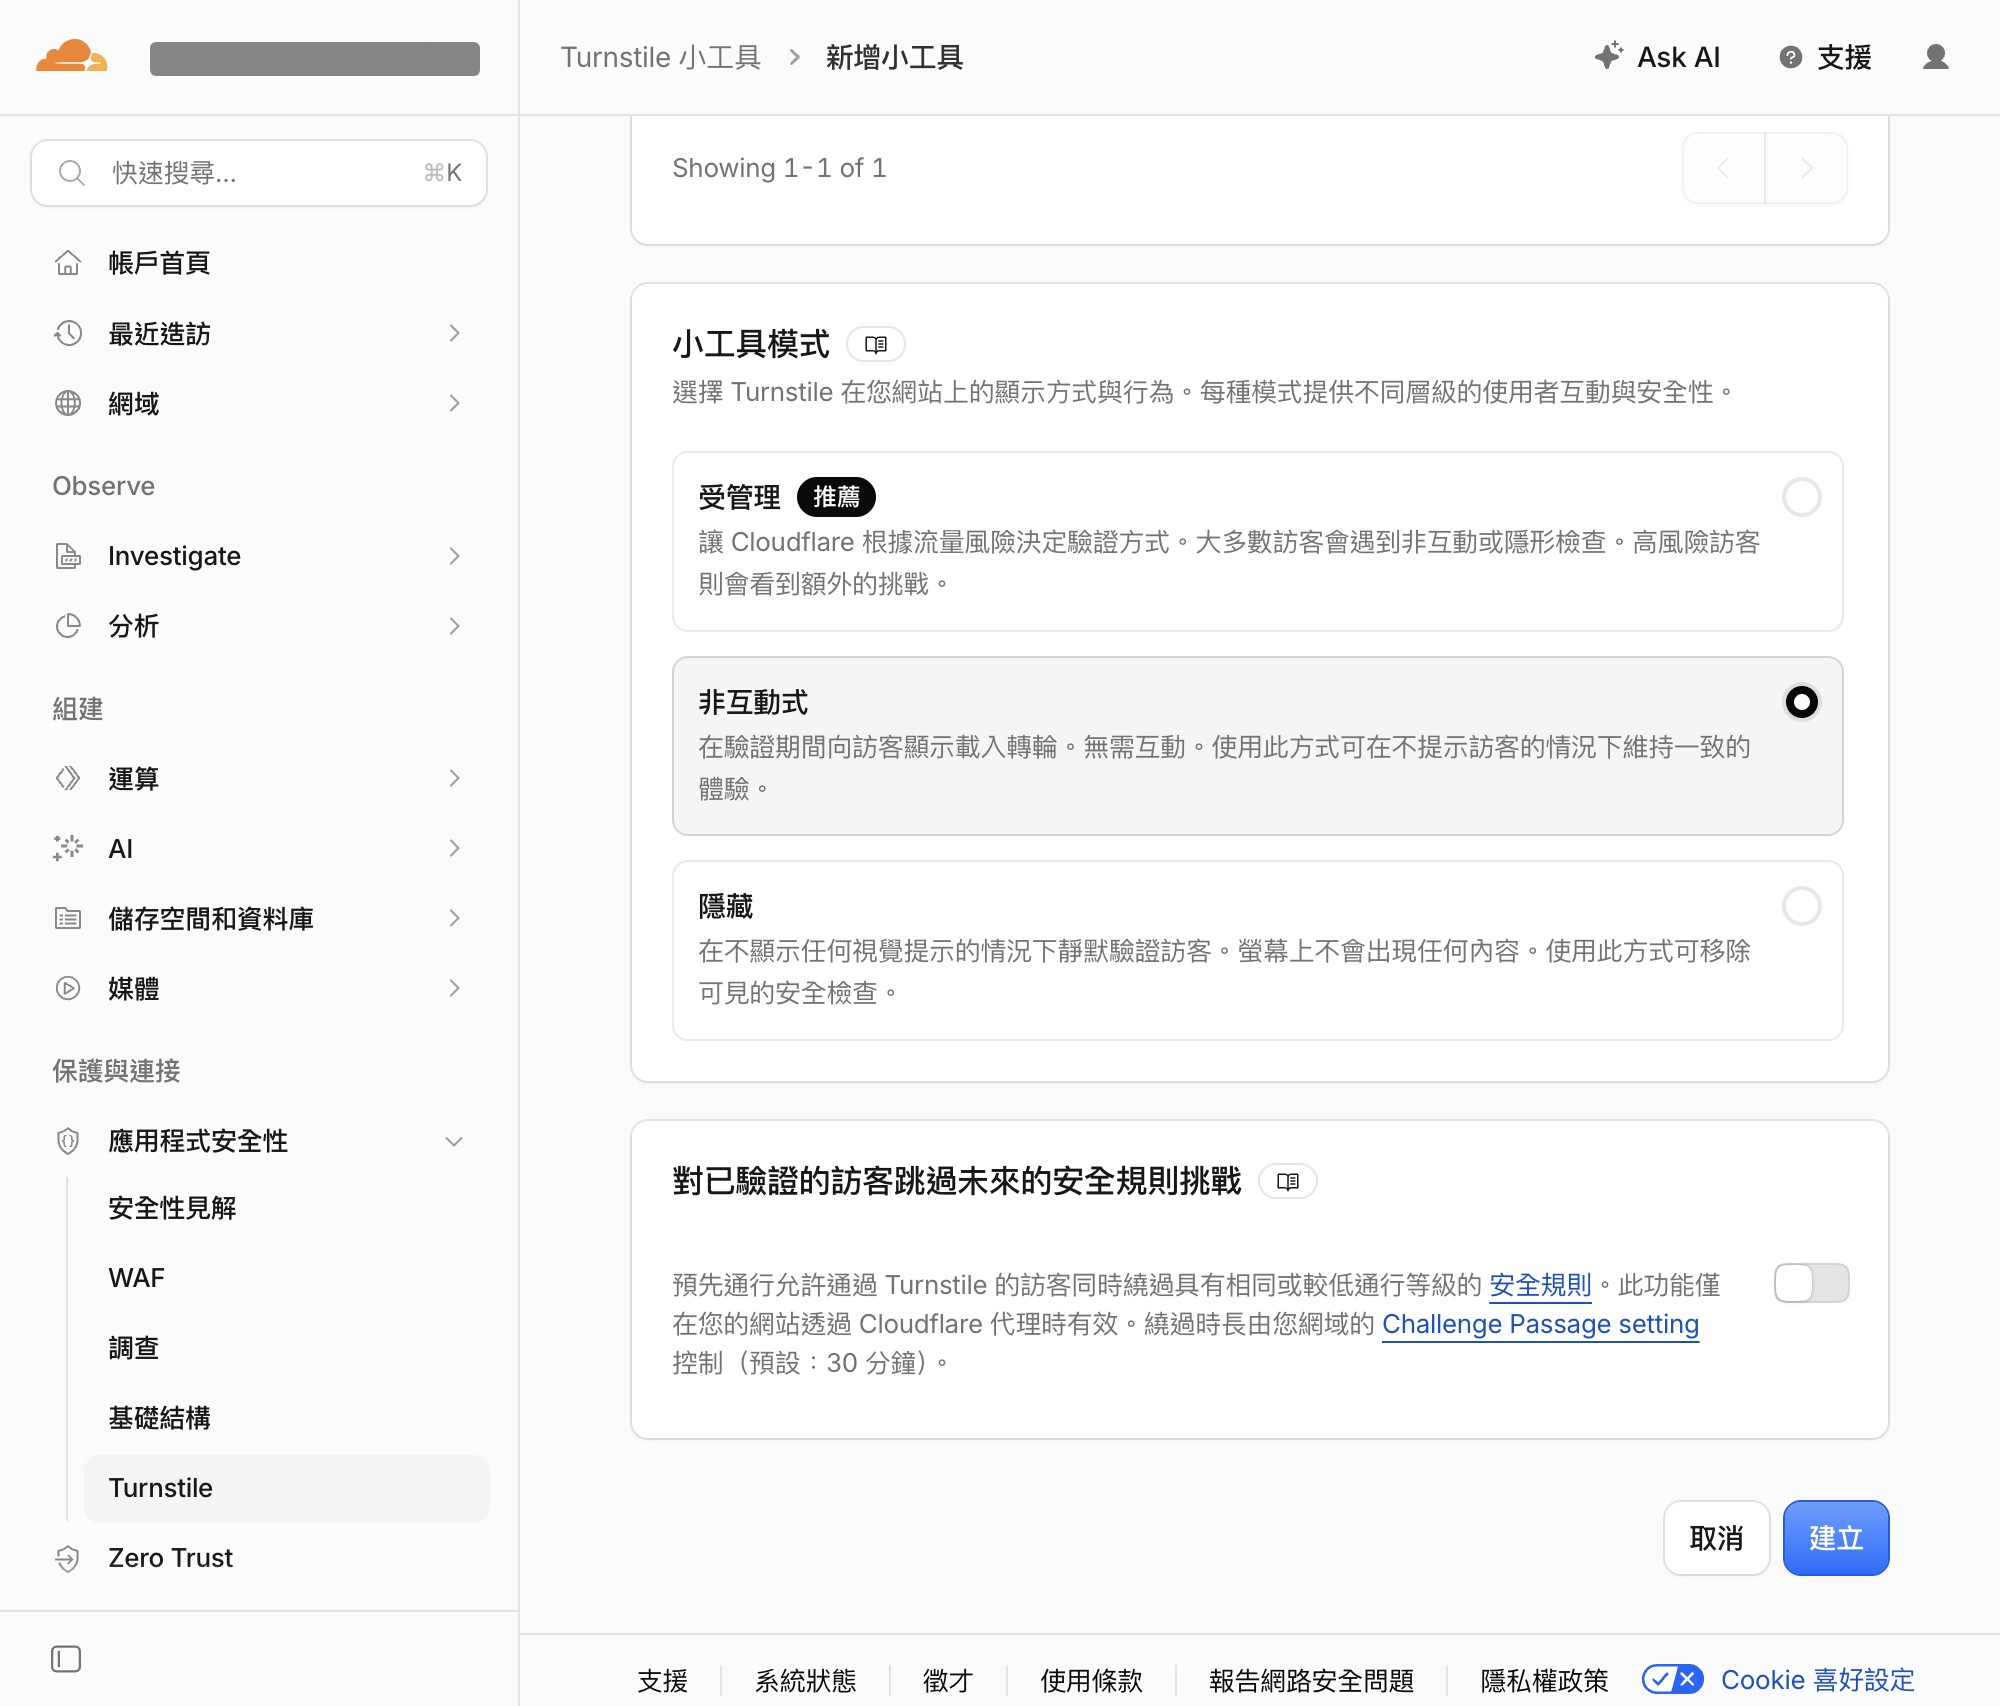Click the 取消 cancel button
The height and width of the screenshot is (1706, 2000).
click(x=1716, y=1538)
